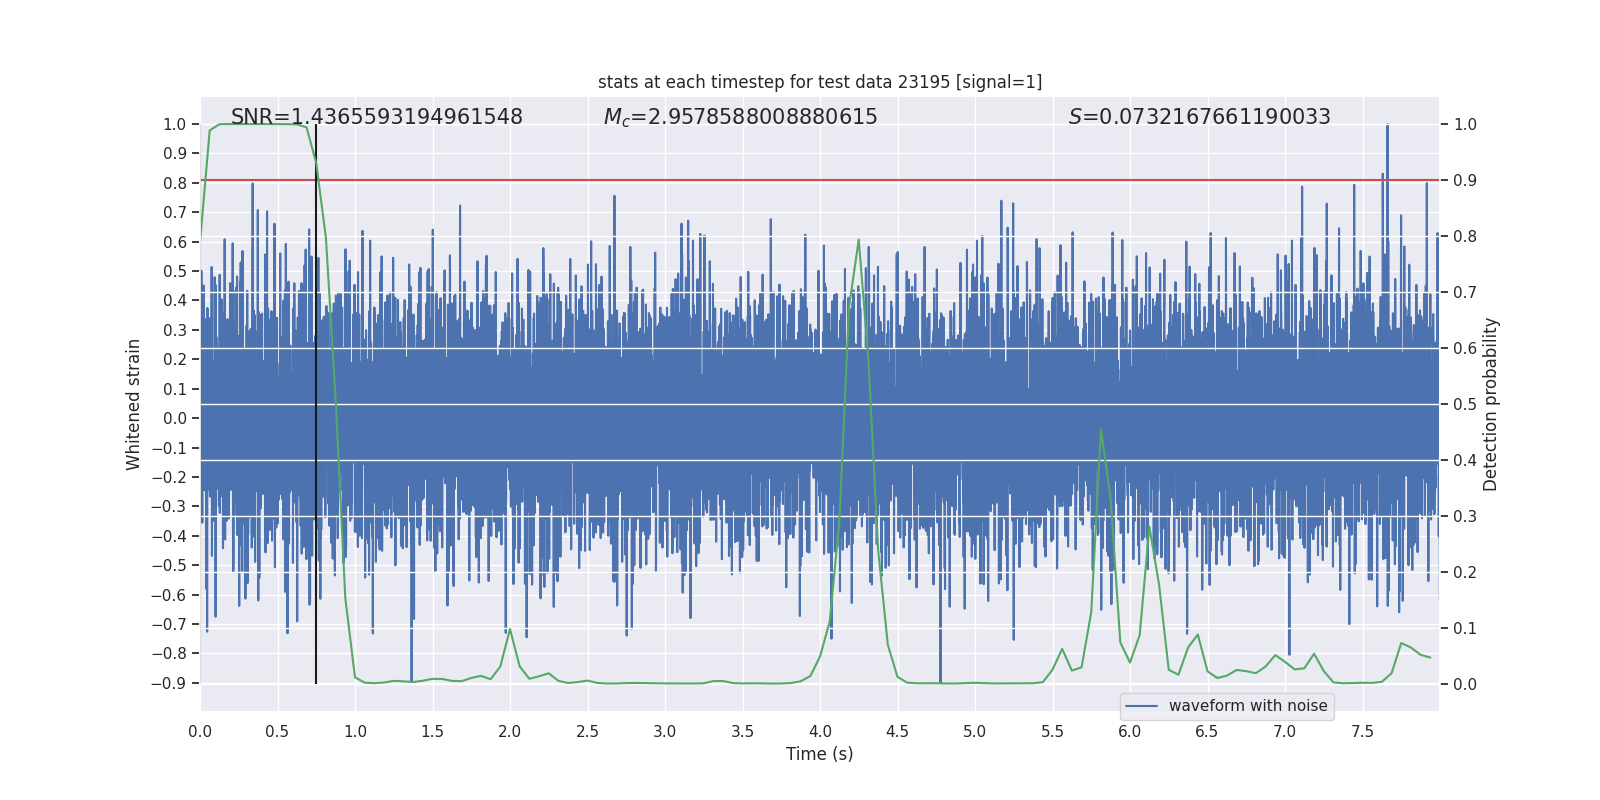1600x800 pixels.
Task: Click the 4.0 tick label on time axis
Action: pyautogui.click(x=820, y=732)
